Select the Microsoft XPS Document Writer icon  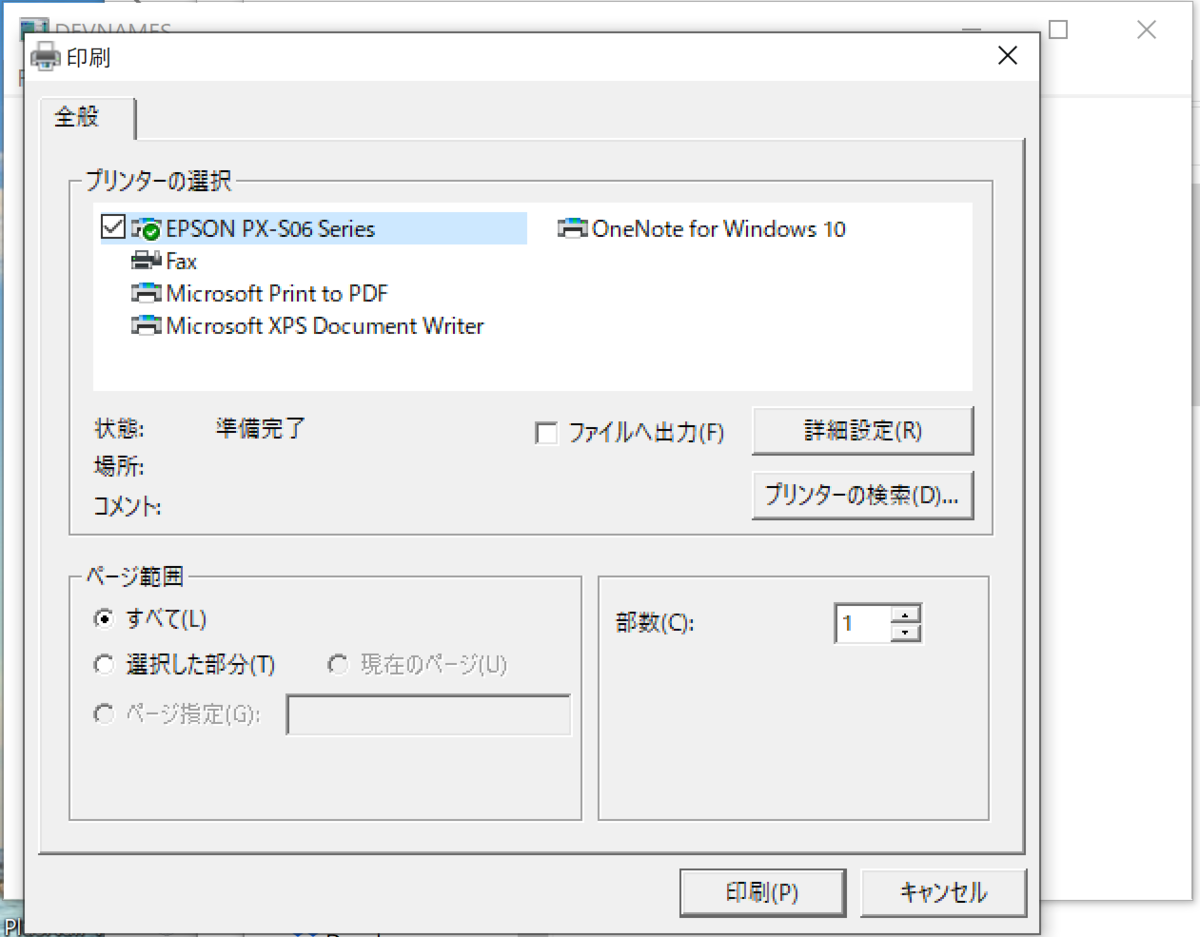coord(146,325)
